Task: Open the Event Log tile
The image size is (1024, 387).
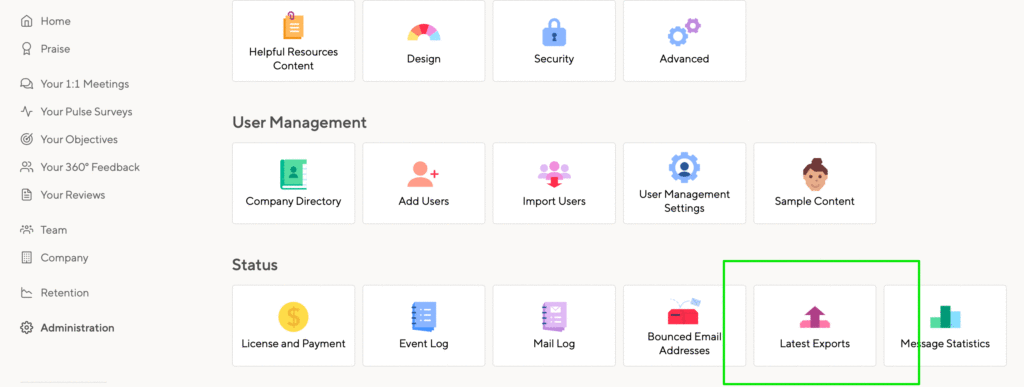Action: point(424,326)
